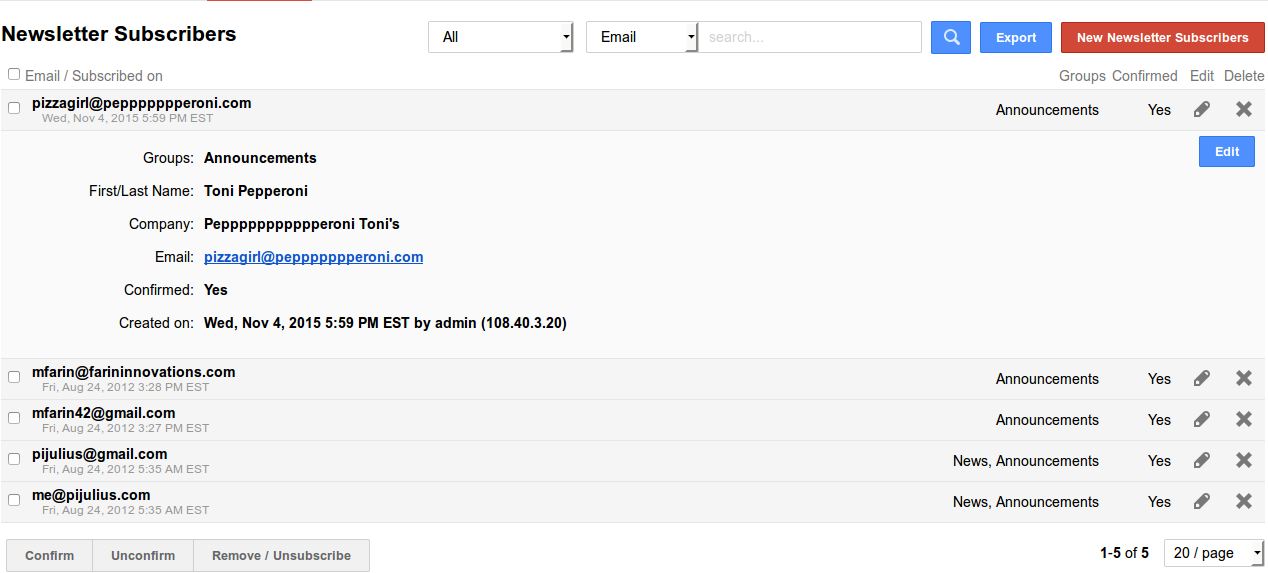The height and width of the screenshot is (573, 1268).
Task: Click pencil icon for mfarin@farininnovations.com
Action: (1202, 379)
